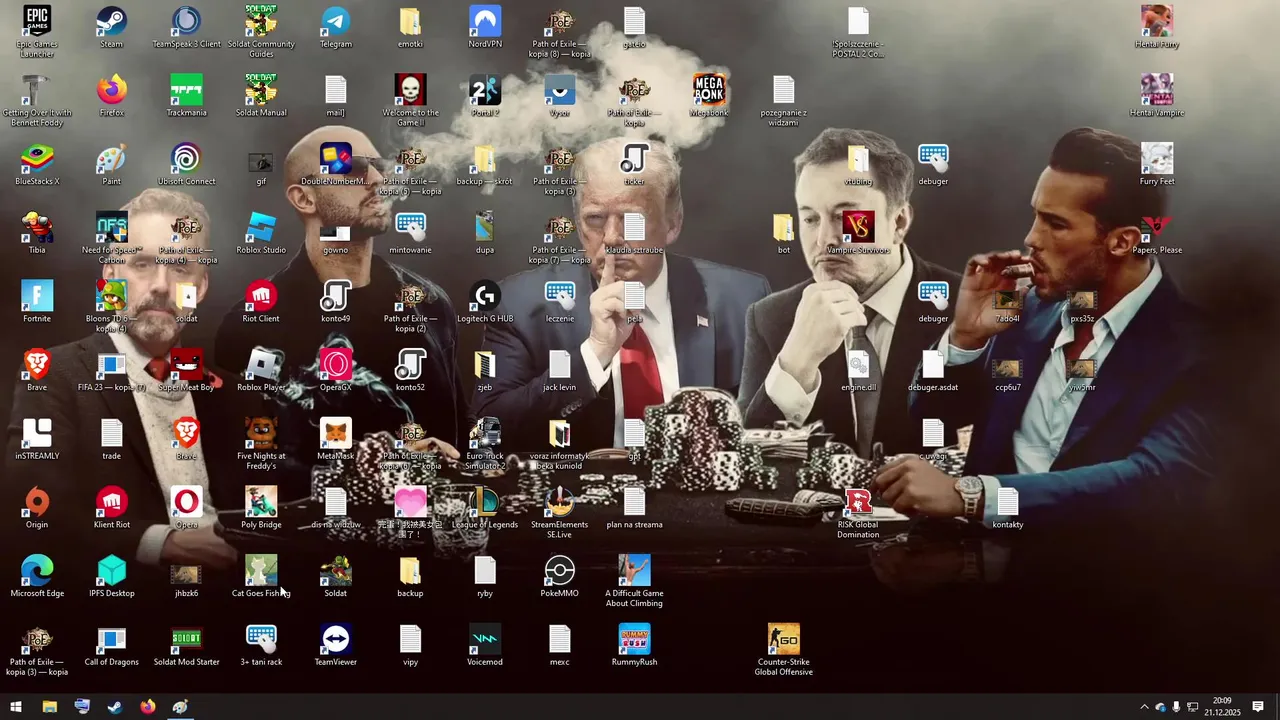Click the Megabonk game icon
Image resolution: width=1280 pixels, height=720 pixels.
[709, 96]
